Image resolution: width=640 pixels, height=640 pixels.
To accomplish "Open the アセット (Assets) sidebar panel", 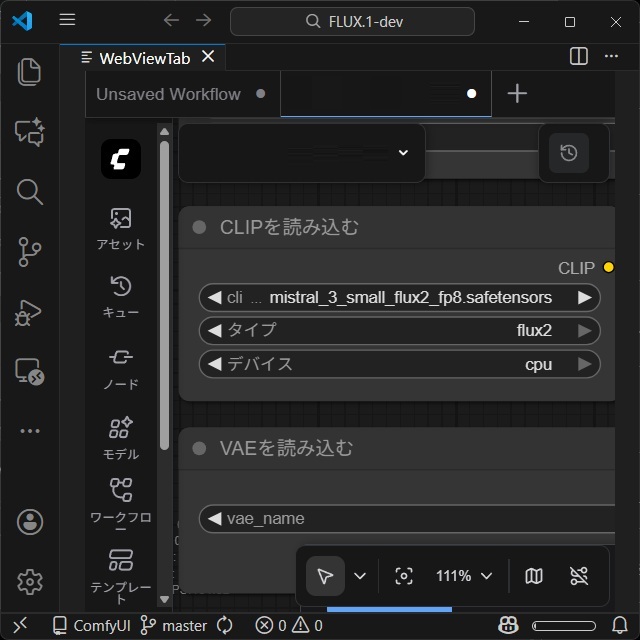I will [x=120, y=228].
